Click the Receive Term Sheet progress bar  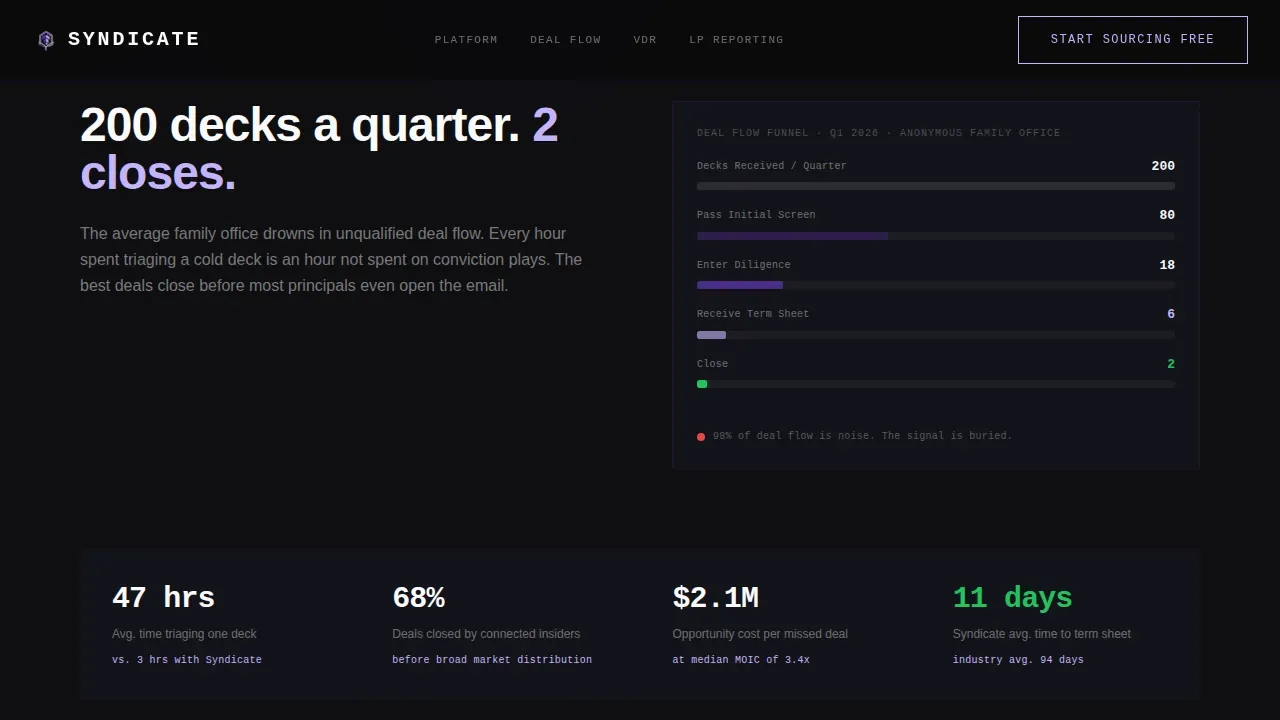point(936,335)
